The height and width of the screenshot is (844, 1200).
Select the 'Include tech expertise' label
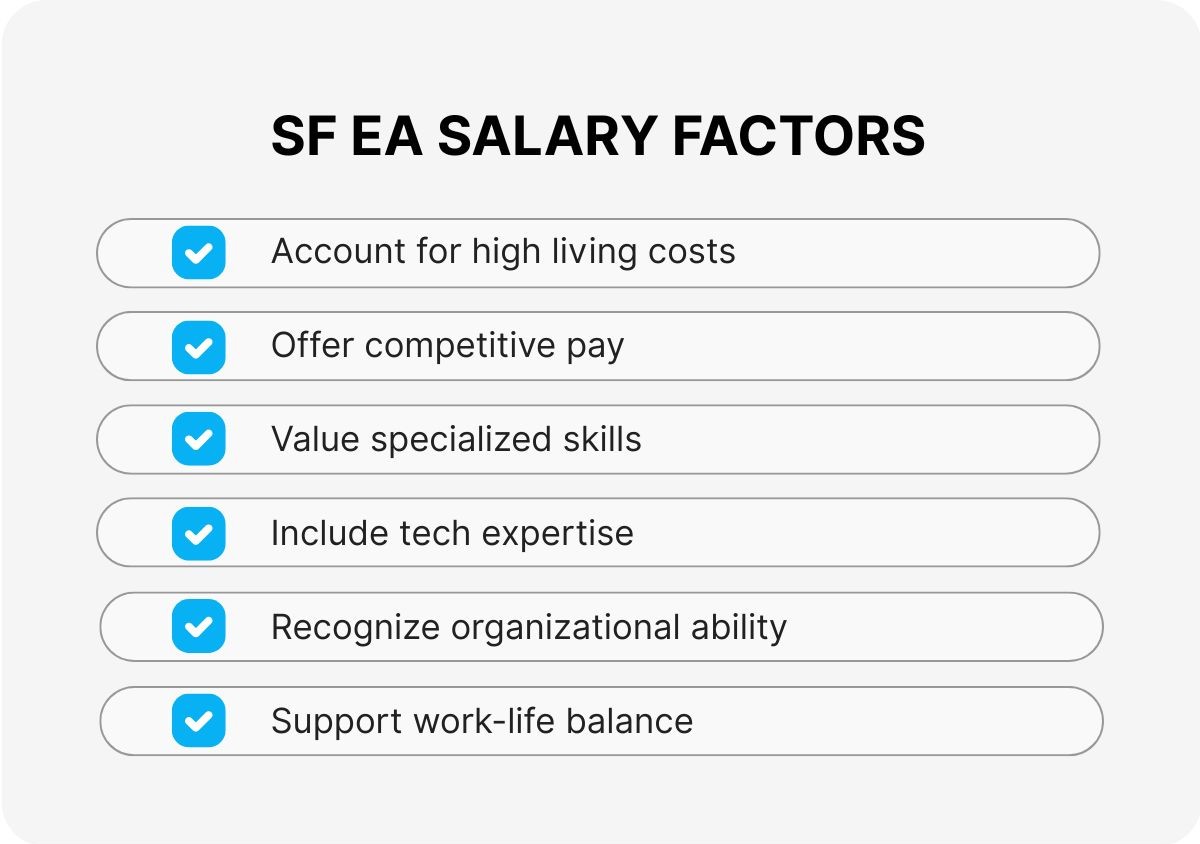(x=452, y=533)
